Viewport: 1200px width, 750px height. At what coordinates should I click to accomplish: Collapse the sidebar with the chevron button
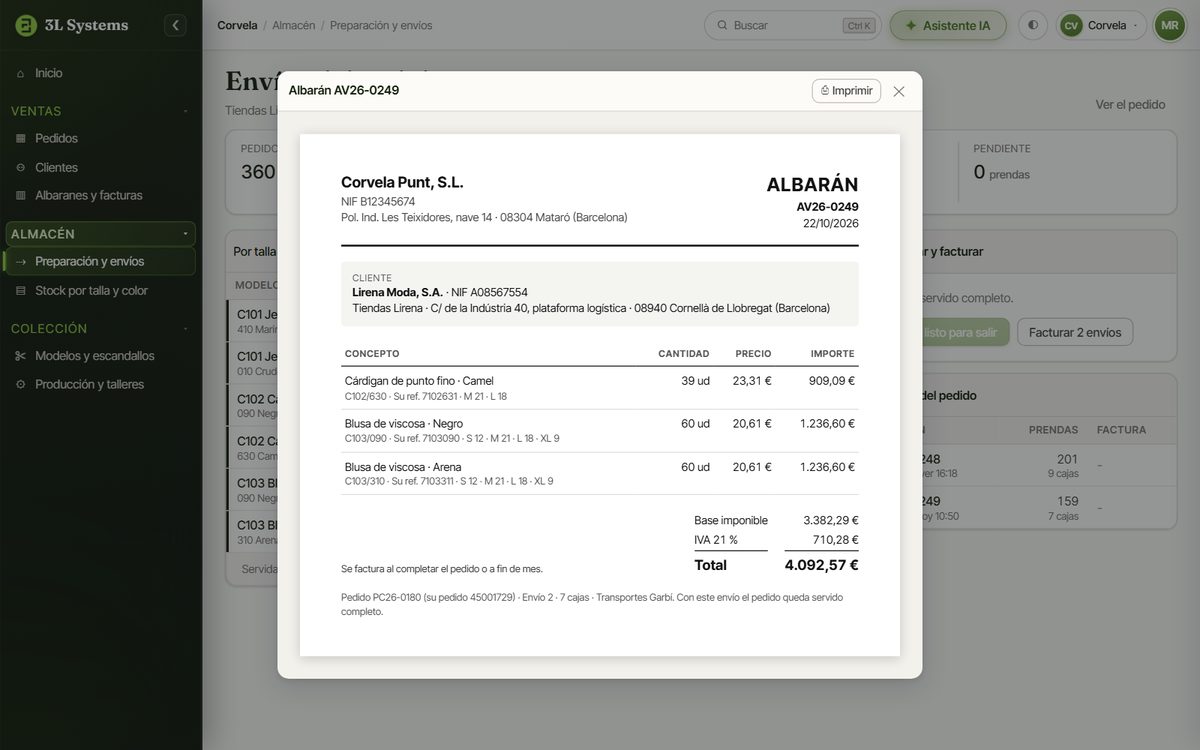point(175,25)
